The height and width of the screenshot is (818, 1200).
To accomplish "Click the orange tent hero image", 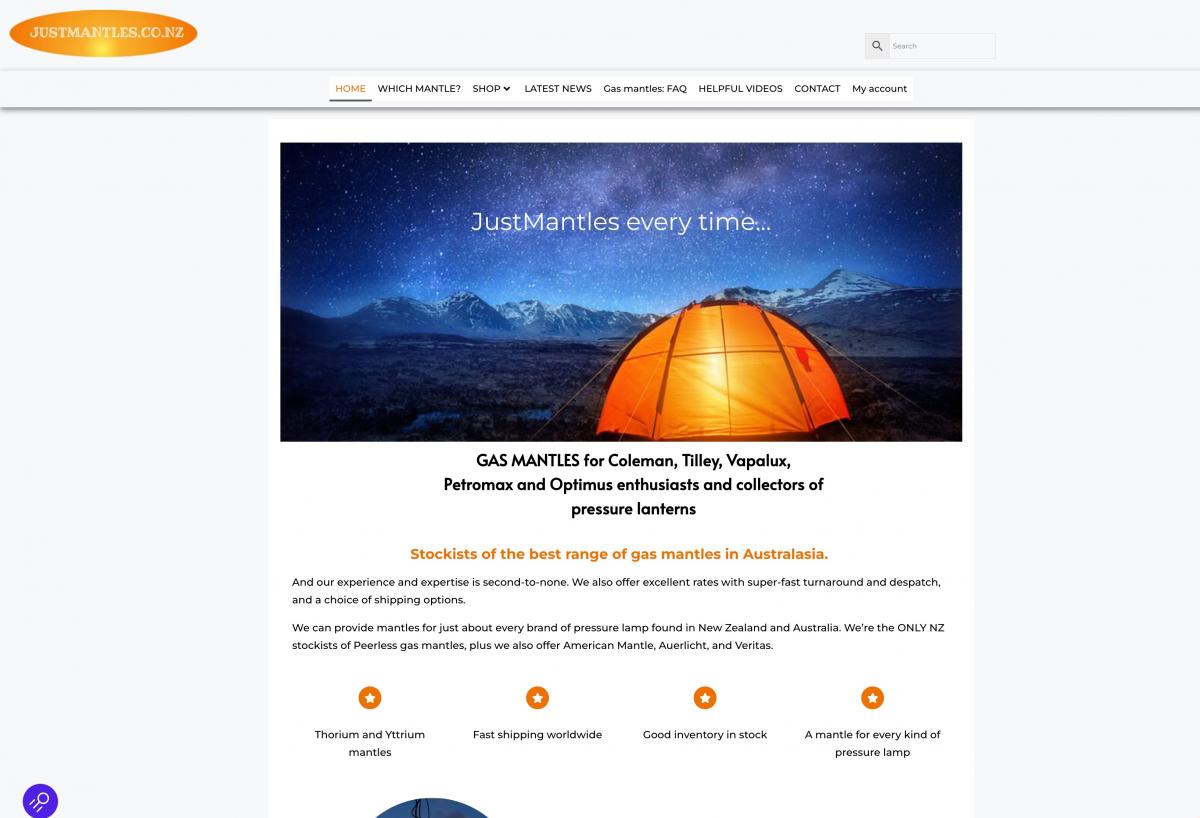I will click(x=621, y=292).
